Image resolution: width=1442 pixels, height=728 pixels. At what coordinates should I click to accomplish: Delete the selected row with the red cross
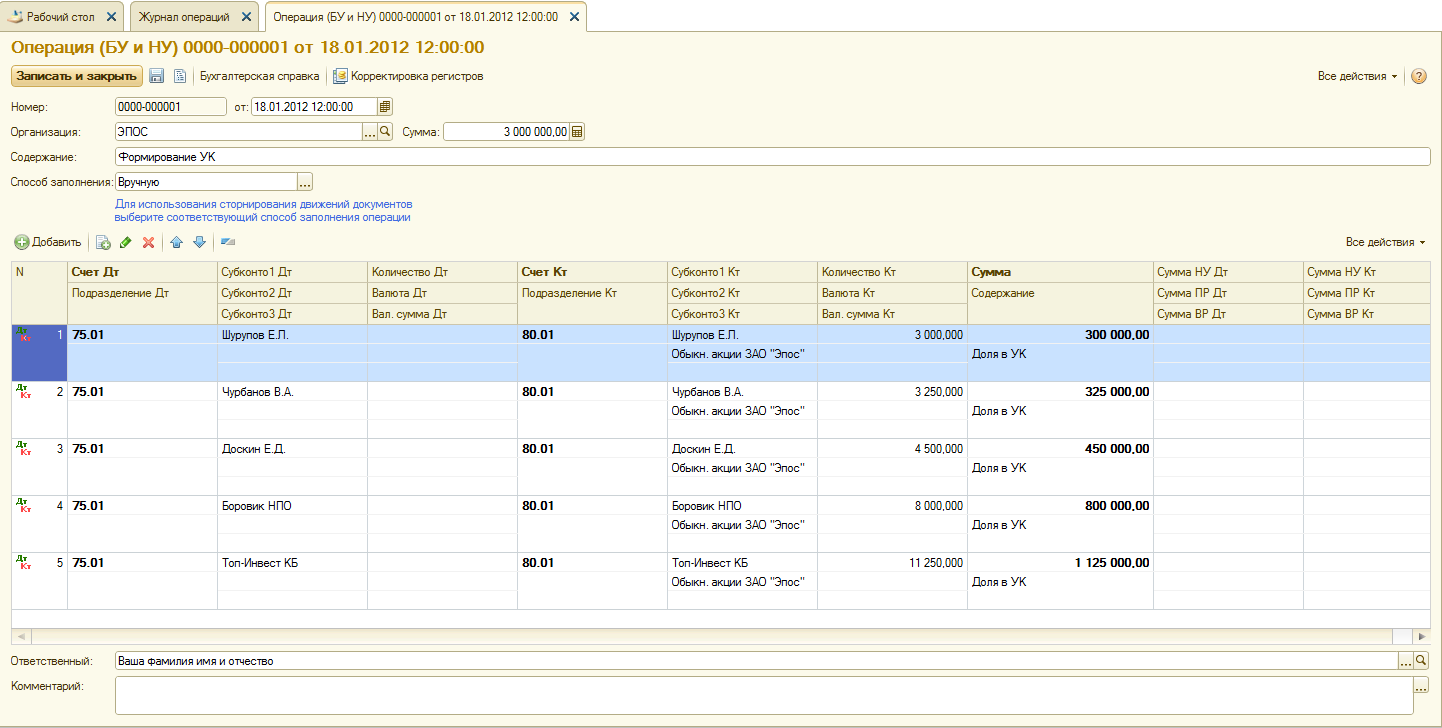[x=148, y=242]
